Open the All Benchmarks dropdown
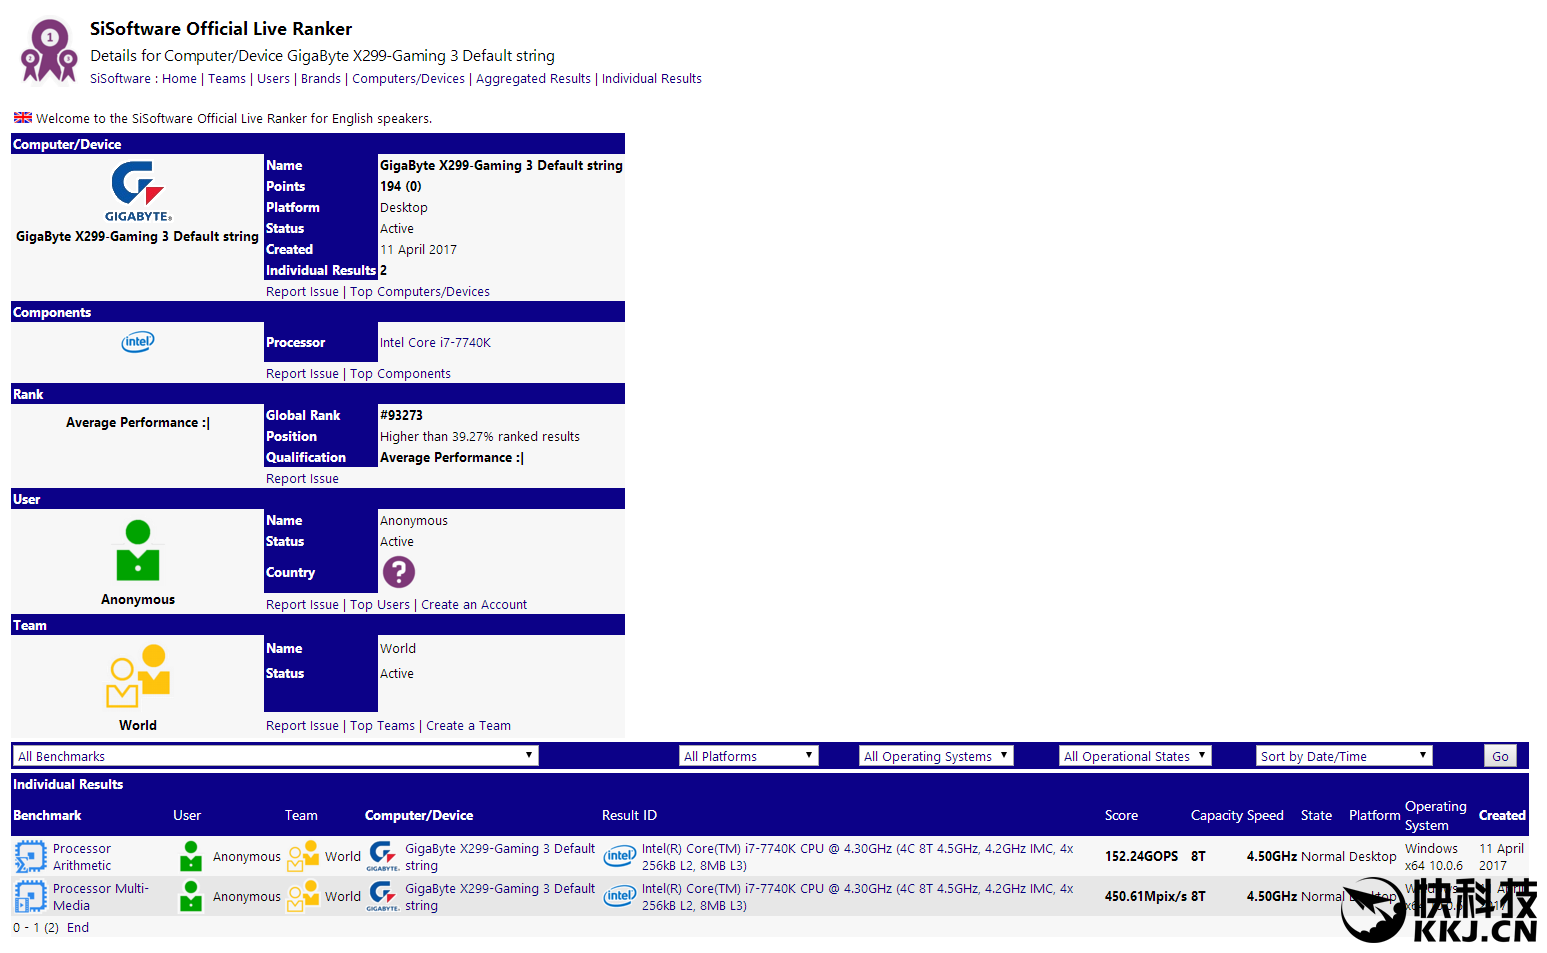 point(276,756)
